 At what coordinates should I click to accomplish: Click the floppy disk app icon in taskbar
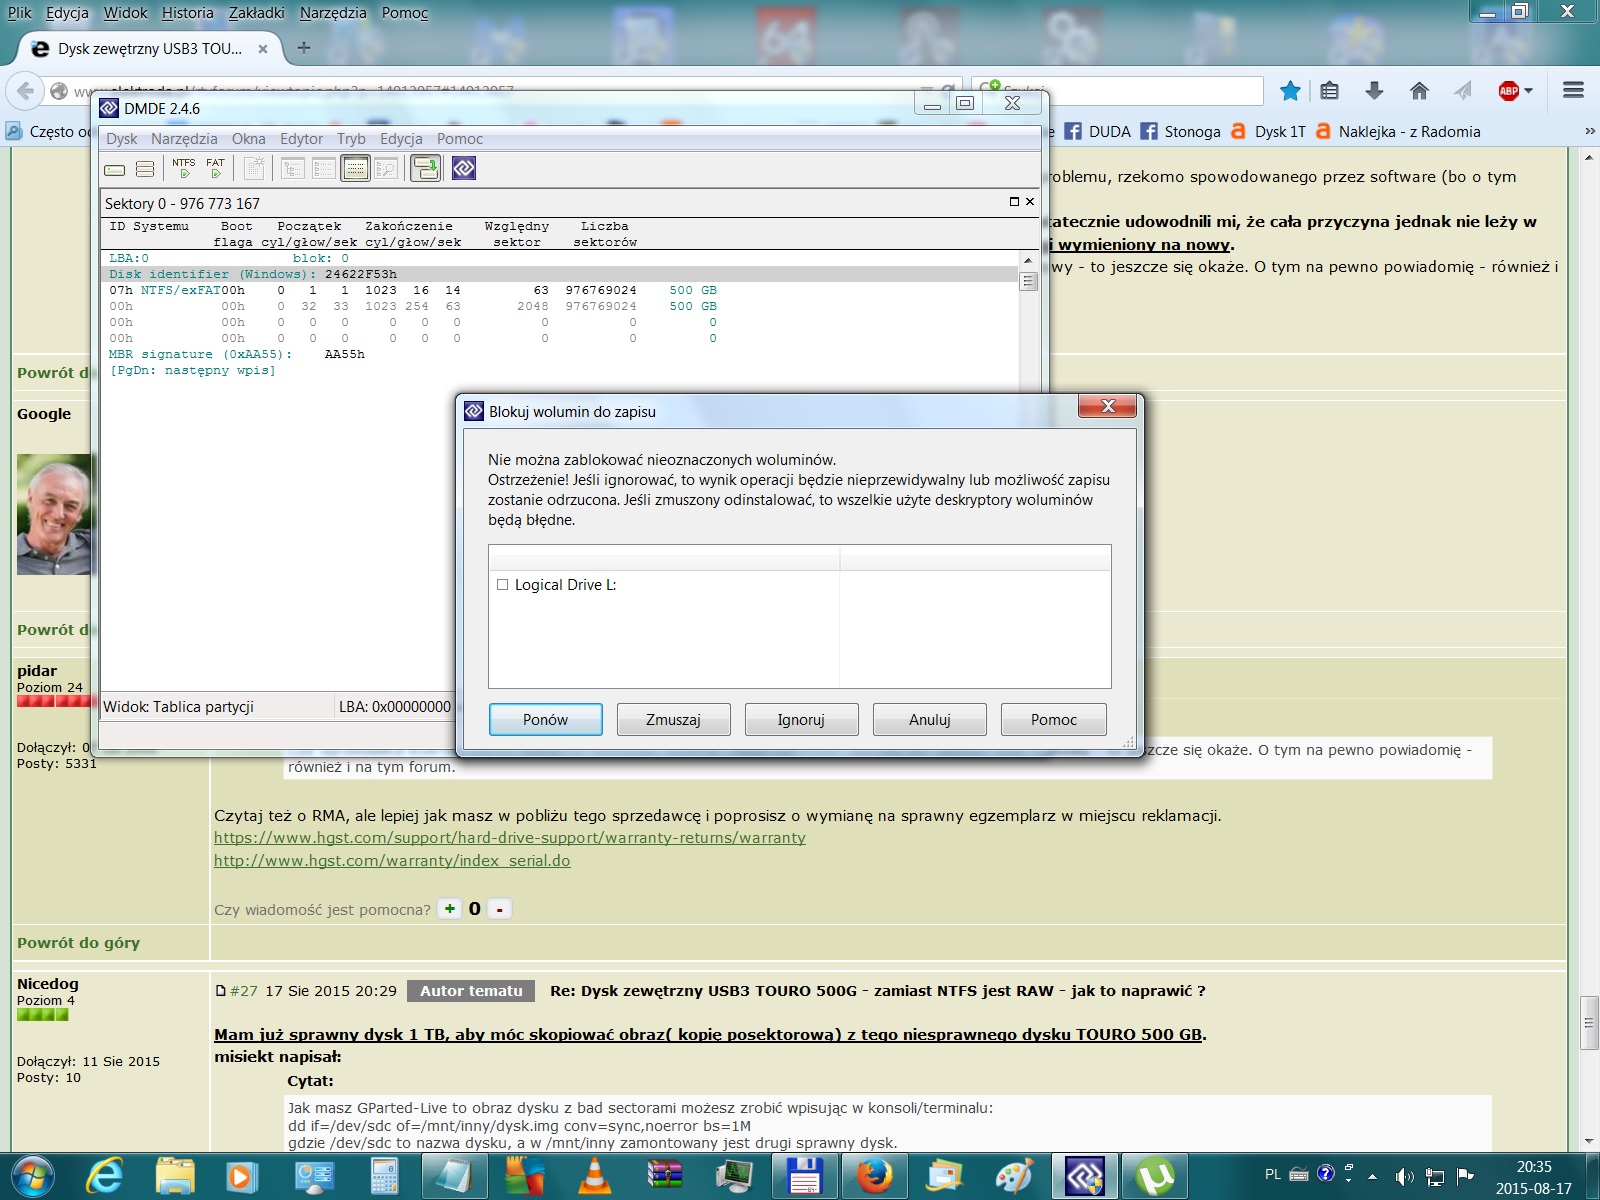click(804, 1175)
